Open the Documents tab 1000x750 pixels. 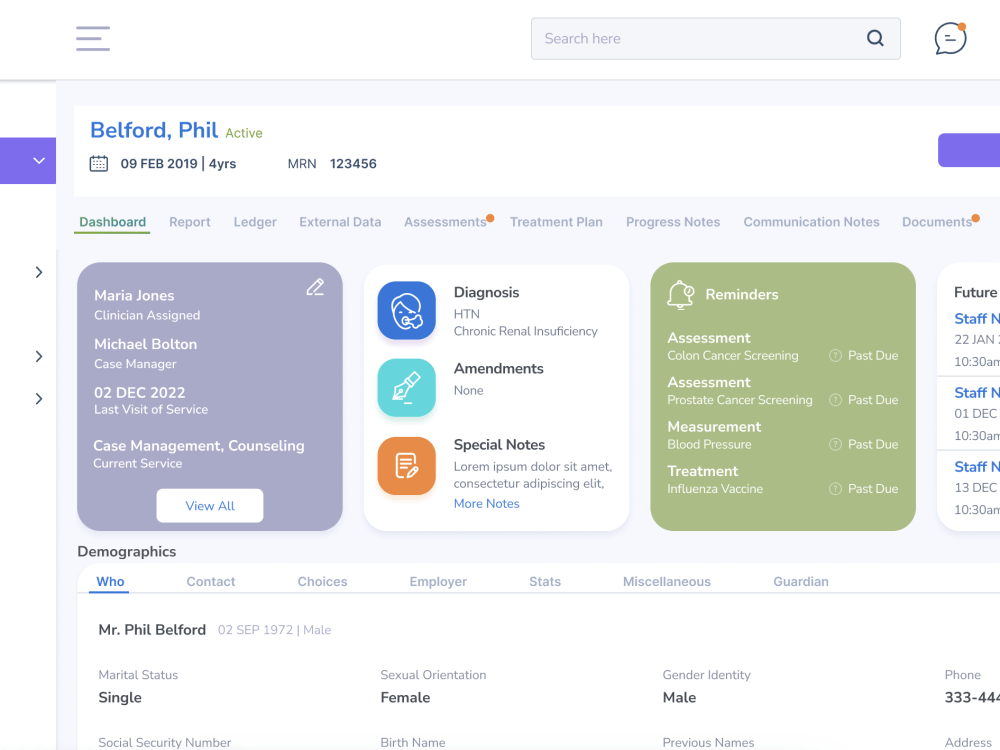(x=936, y=222)
